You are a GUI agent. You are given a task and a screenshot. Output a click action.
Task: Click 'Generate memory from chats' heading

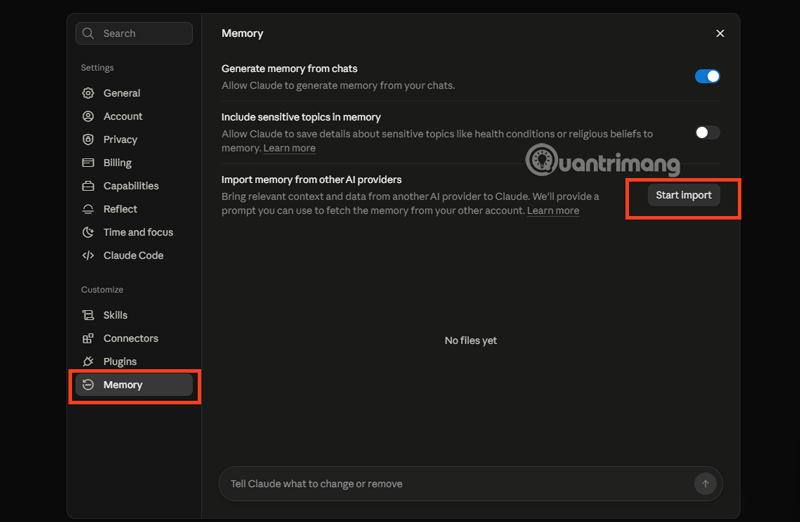(x=289, y=68)
